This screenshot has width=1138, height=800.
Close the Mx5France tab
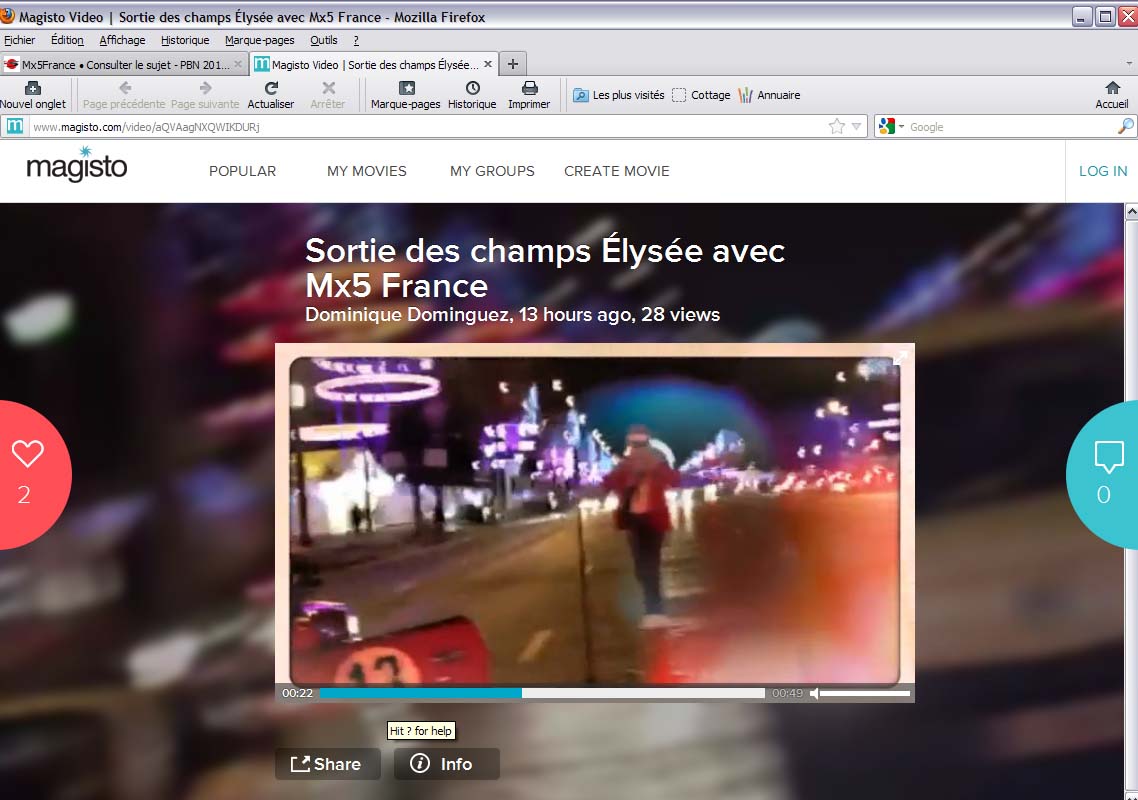(x=238, y=65)
